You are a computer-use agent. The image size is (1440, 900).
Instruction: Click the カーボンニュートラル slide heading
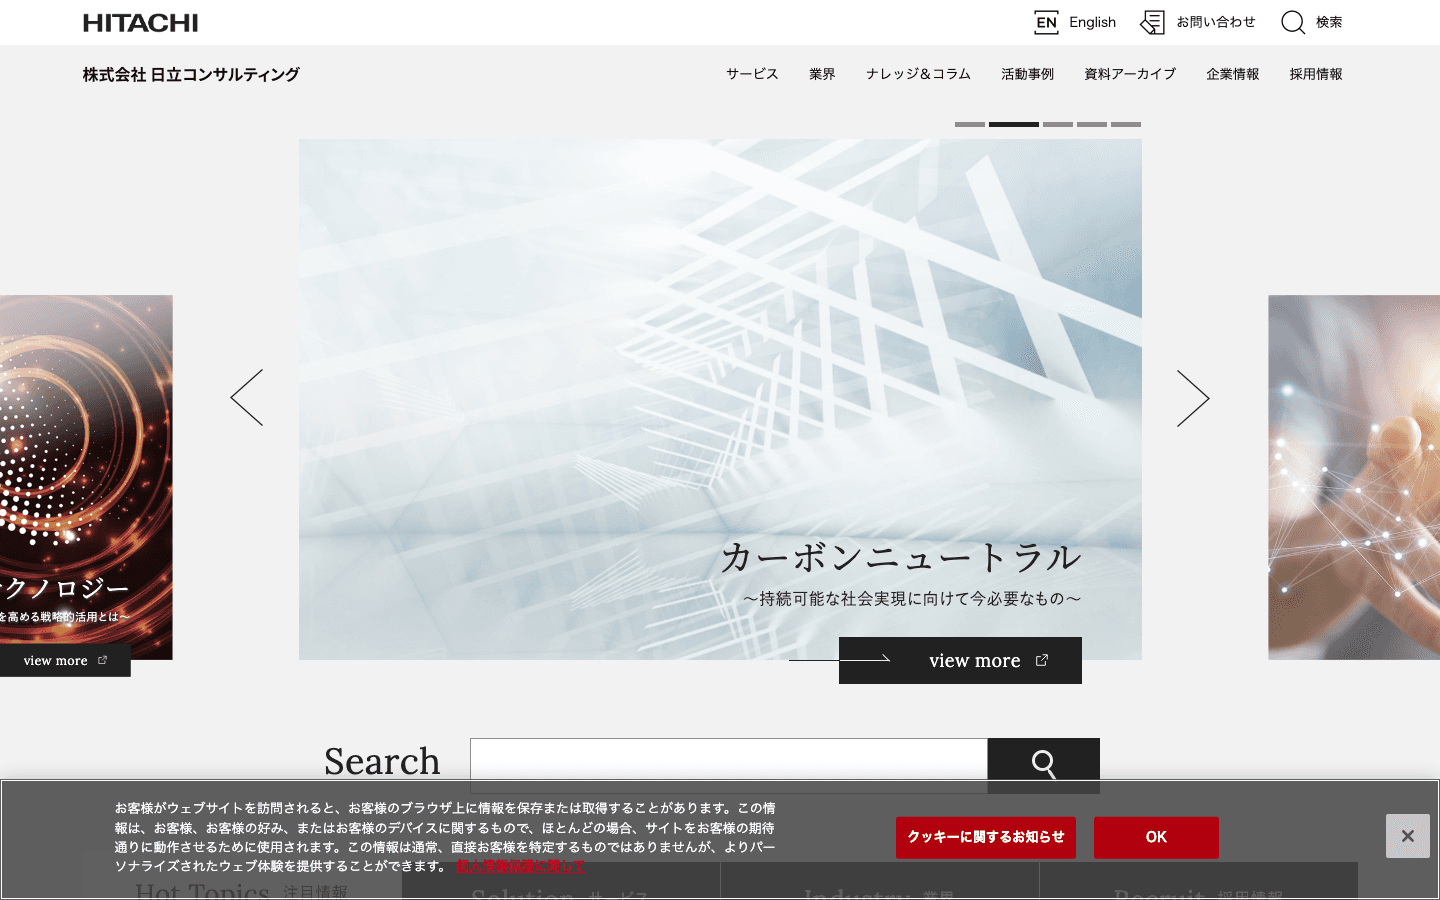(900, 557)
